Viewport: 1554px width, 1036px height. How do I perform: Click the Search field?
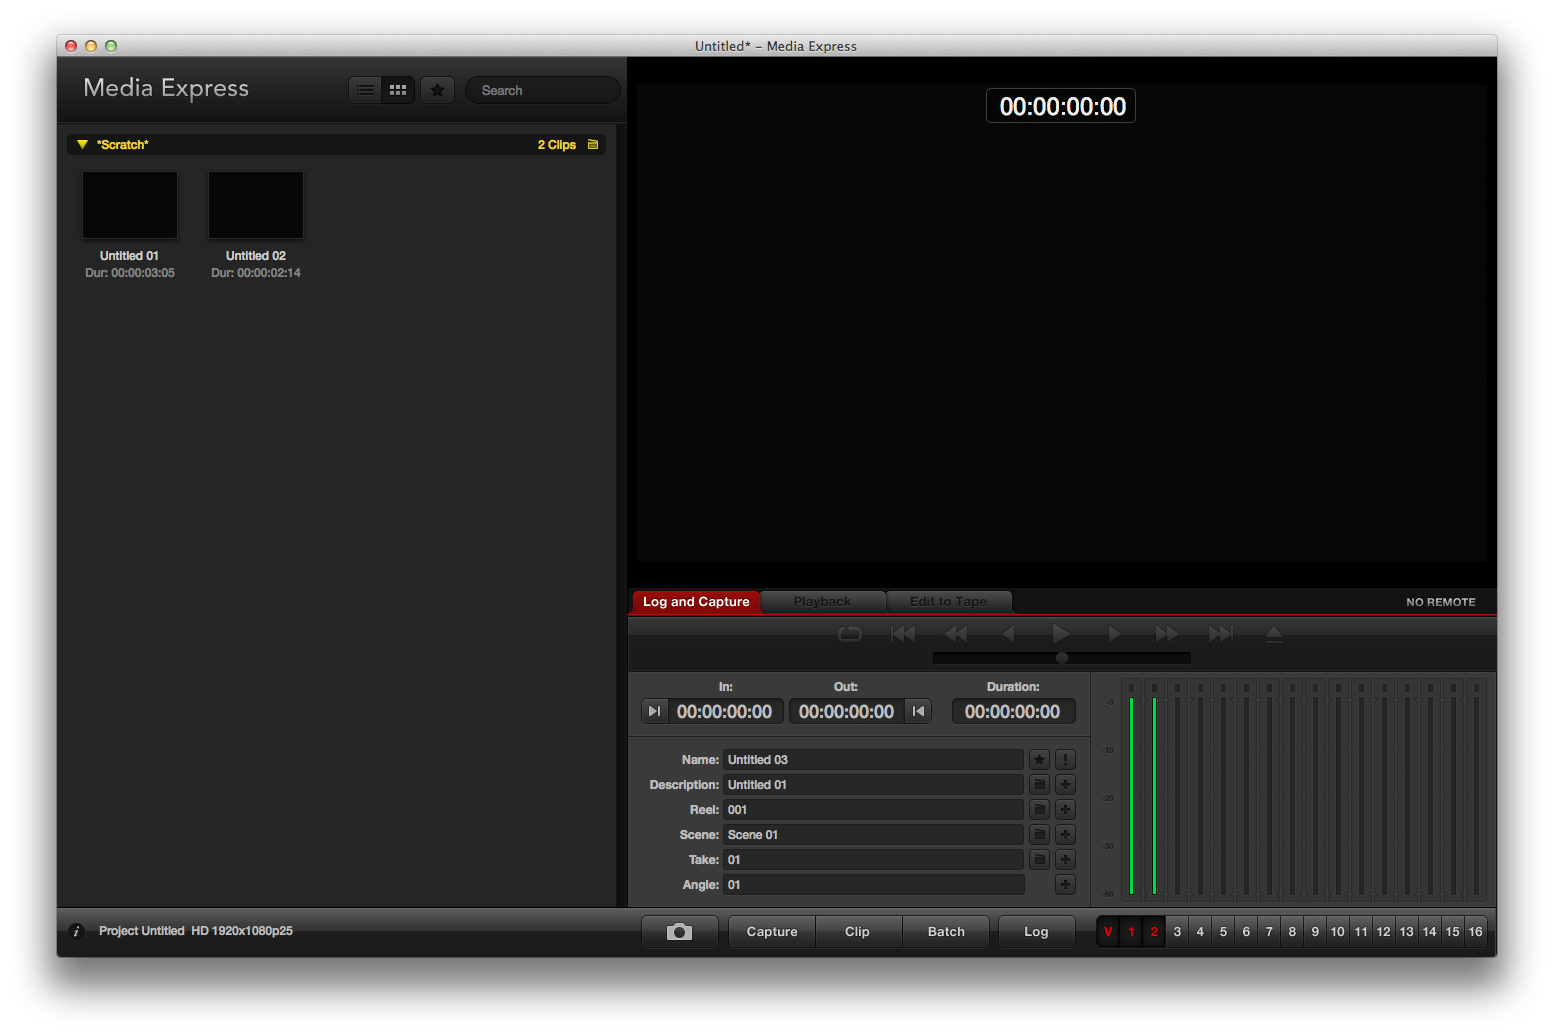coord(542,90)
